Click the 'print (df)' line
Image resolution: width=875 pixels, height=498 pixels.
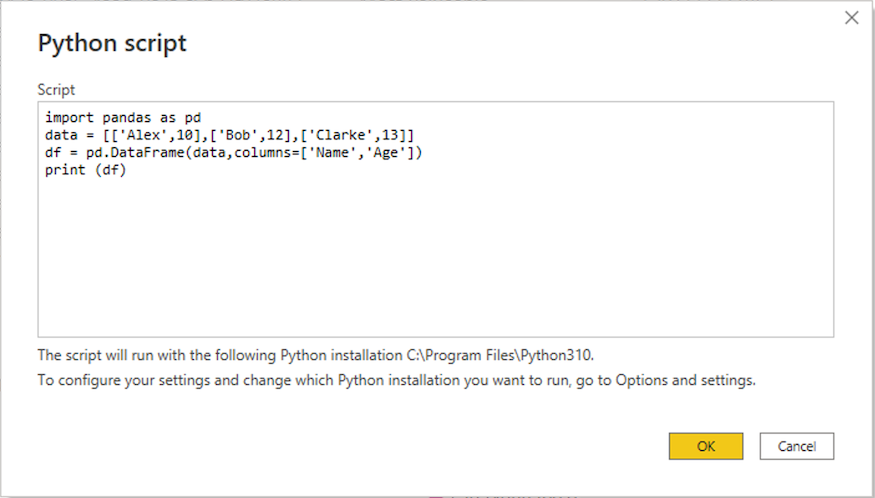coord(86,170)
